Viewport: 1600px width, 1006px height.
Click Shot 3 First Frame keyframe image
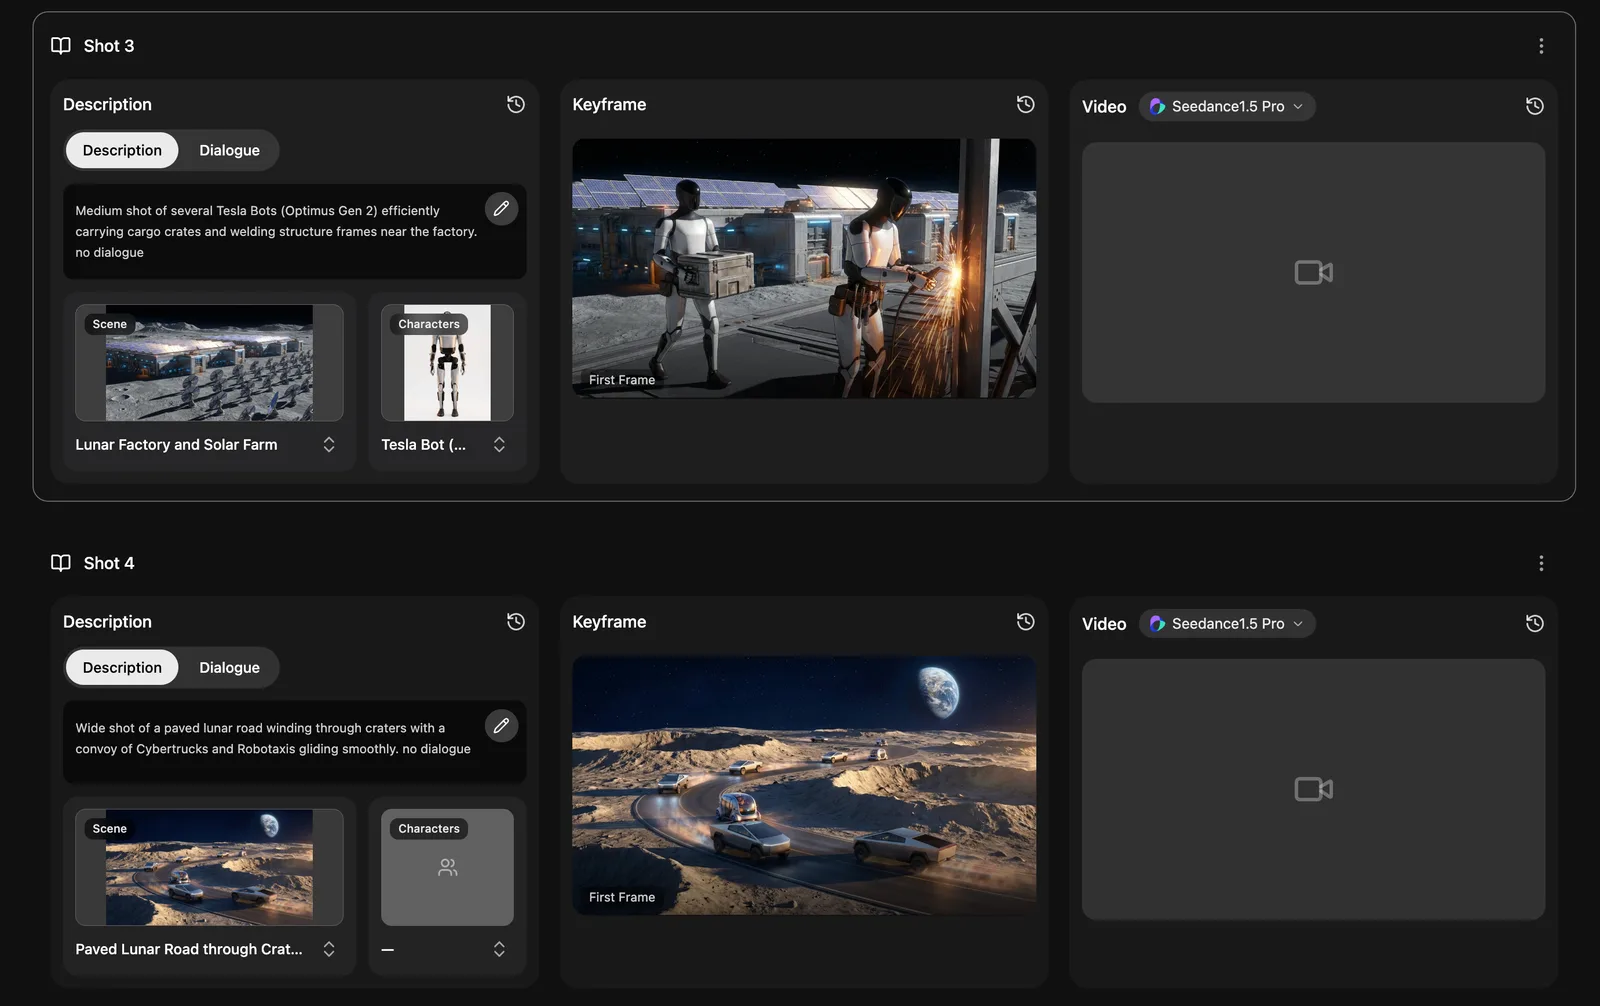click(x=804, y=268)
